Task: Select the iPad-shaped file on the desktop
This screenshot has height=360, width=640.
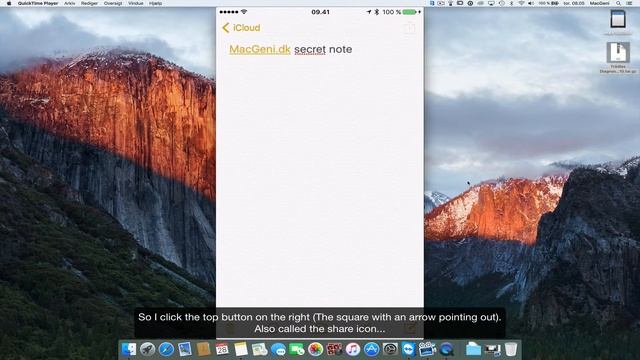Action: coord(618,20)
